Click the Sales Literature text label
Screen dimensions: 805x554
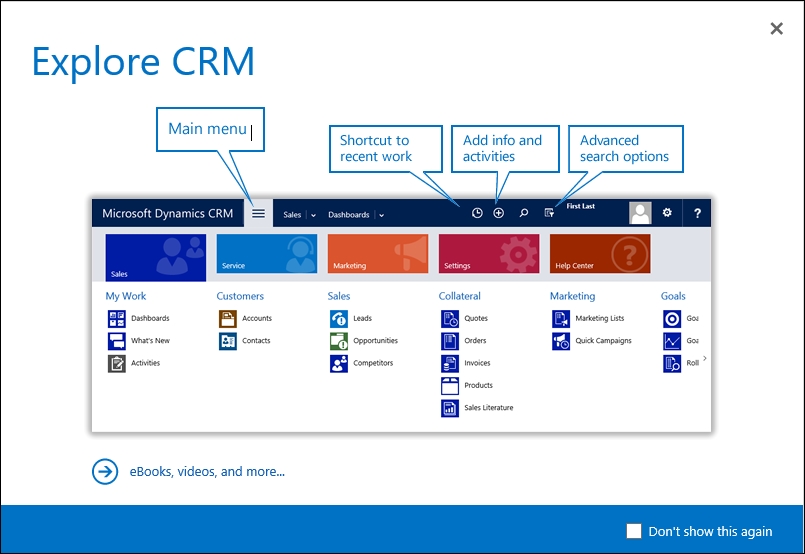pos(489,408)
